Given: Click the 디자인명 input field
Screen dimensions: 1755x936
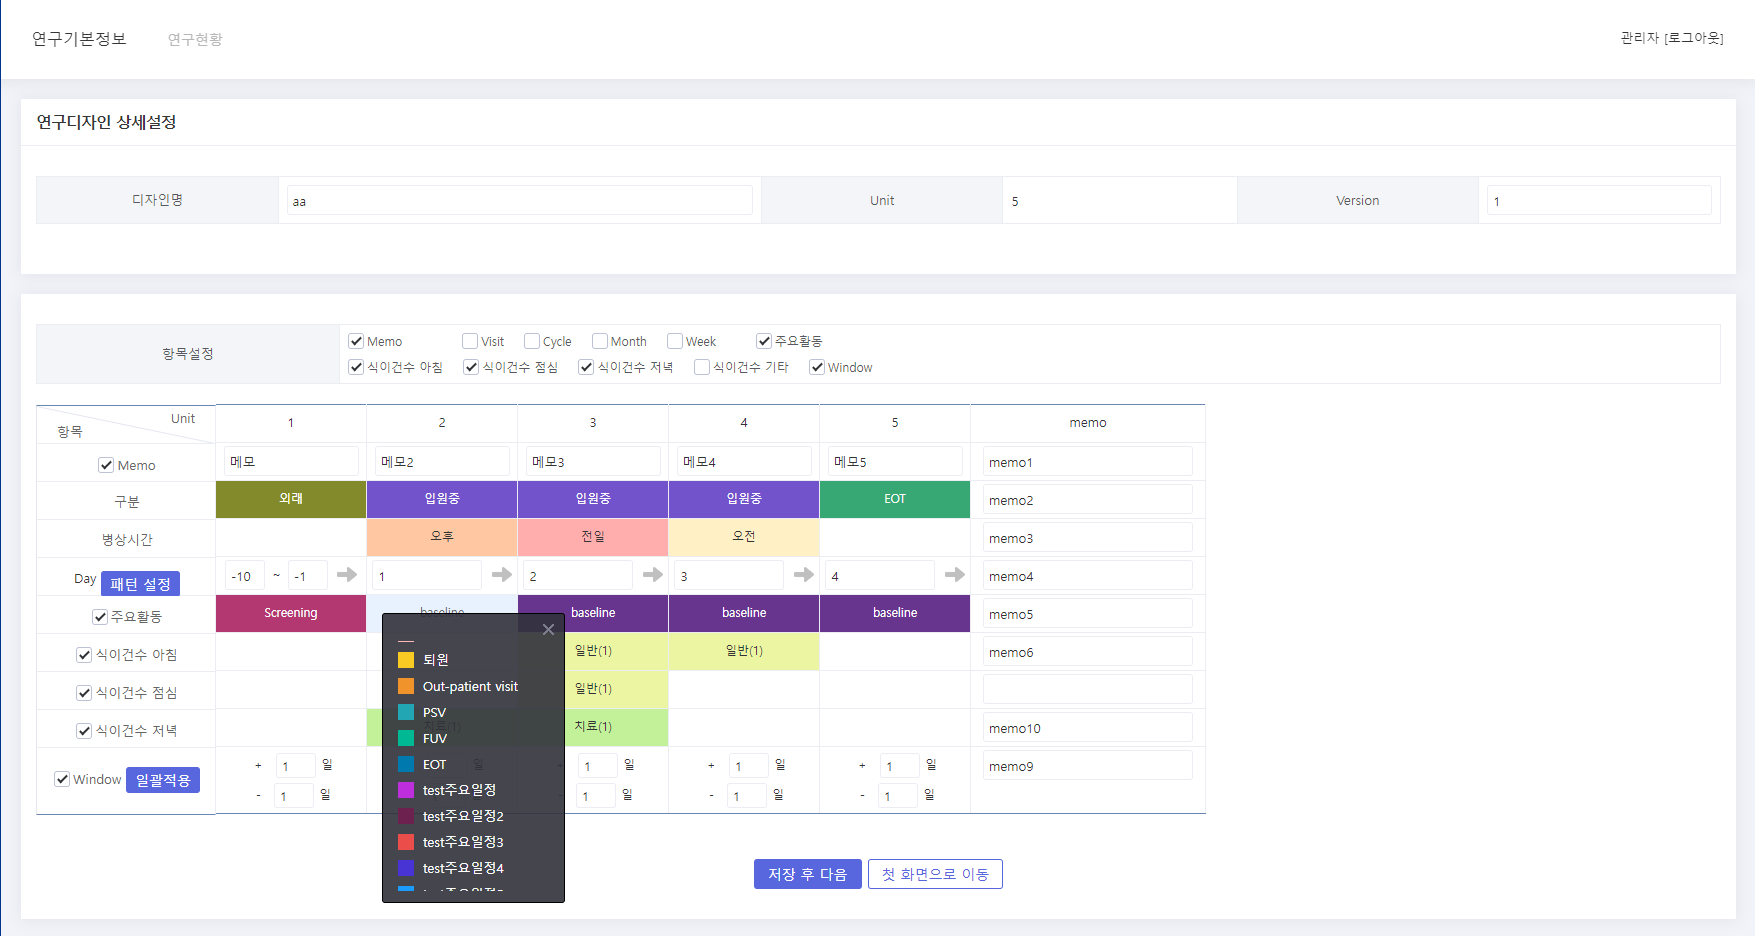Looking at the screenshot, I should 519,201.
